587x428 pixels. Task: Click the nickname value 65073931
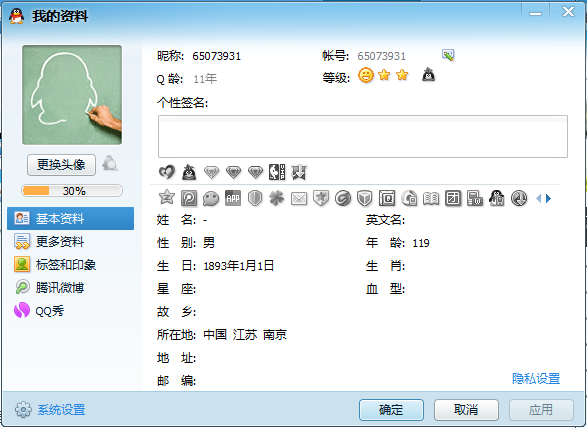point(217,56)
